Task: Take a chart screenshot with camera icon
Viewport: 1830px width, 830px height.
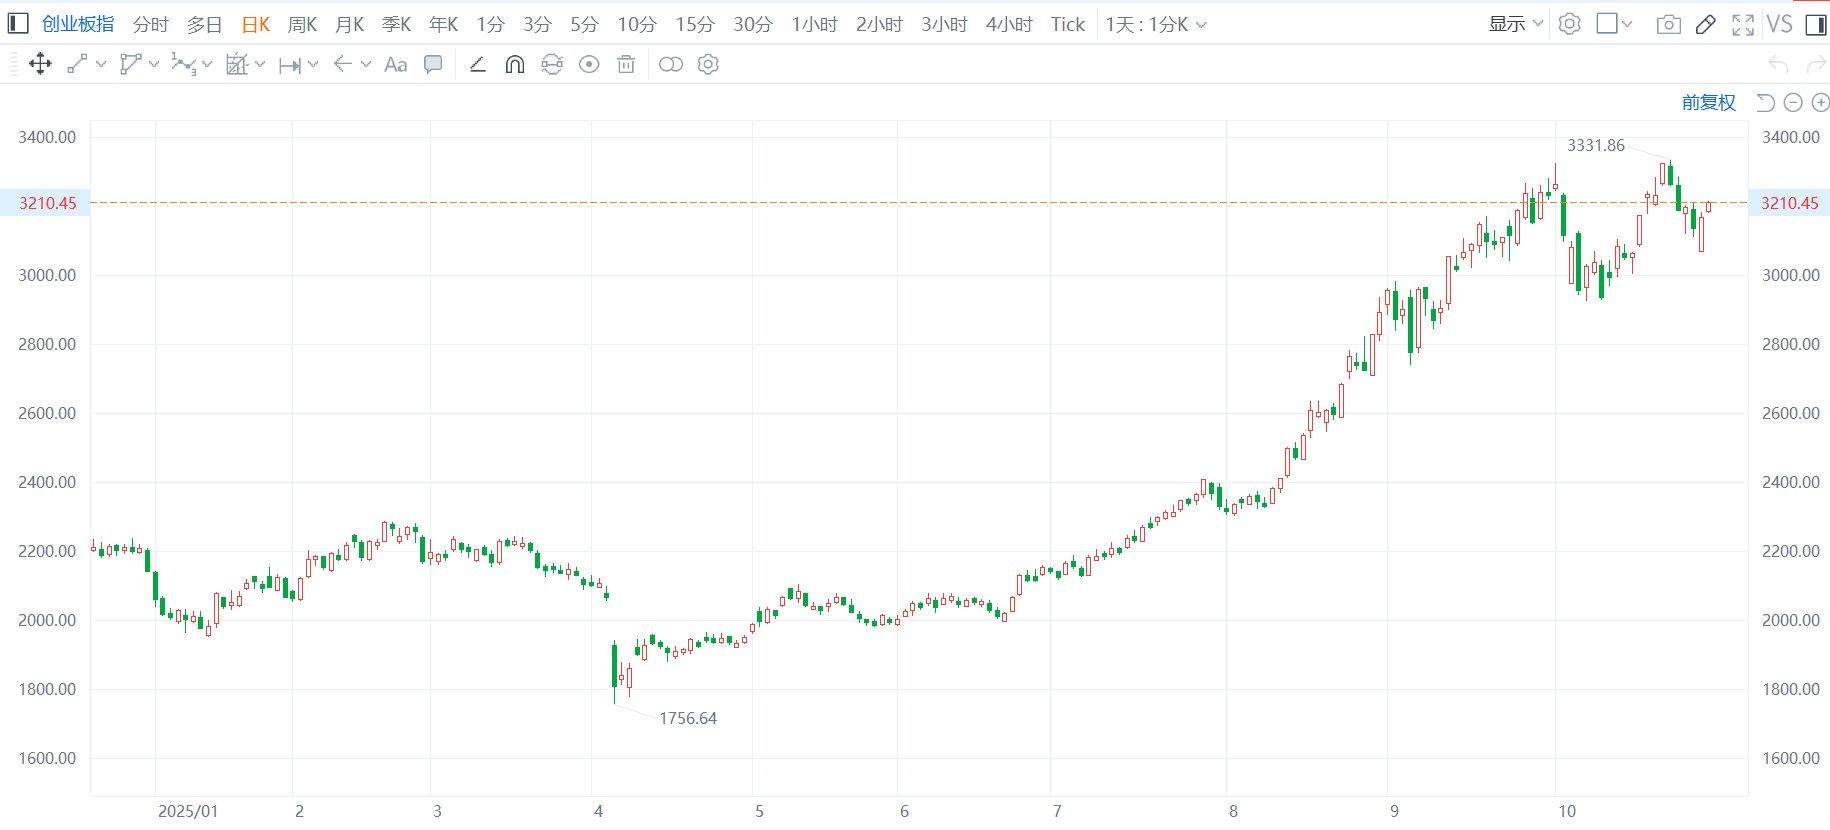Action: pos(1668,25)
